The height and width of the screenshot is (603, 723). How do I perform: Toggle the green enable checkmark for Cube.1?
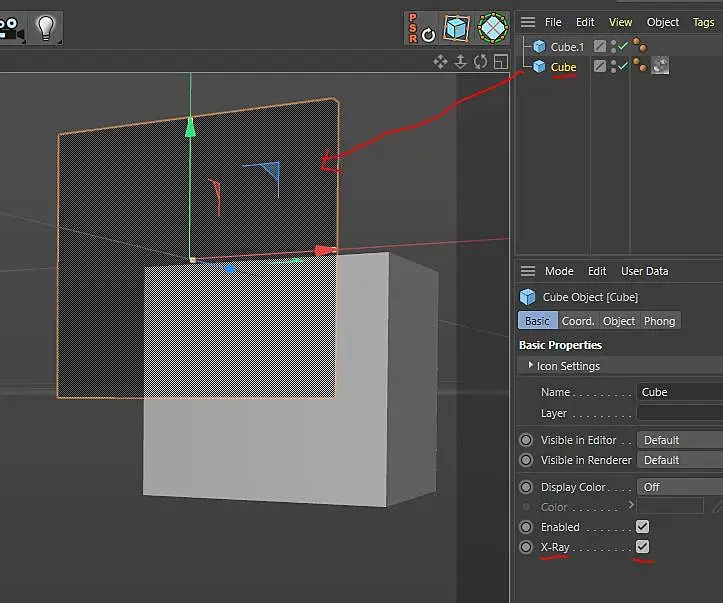[623, 46]
